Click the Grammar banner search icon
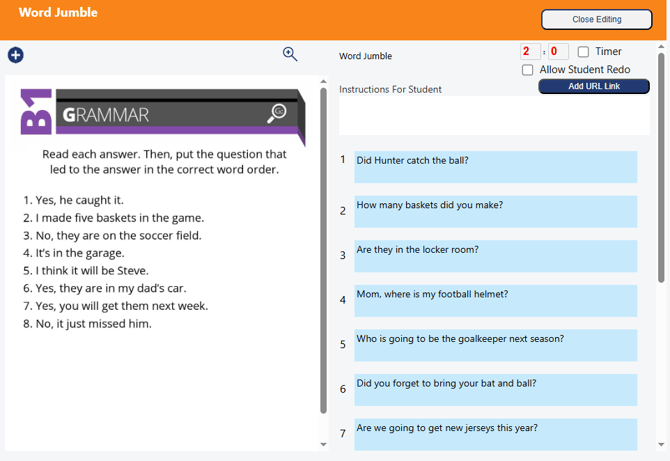Viewport: 670px width, 461px height. 277,114
